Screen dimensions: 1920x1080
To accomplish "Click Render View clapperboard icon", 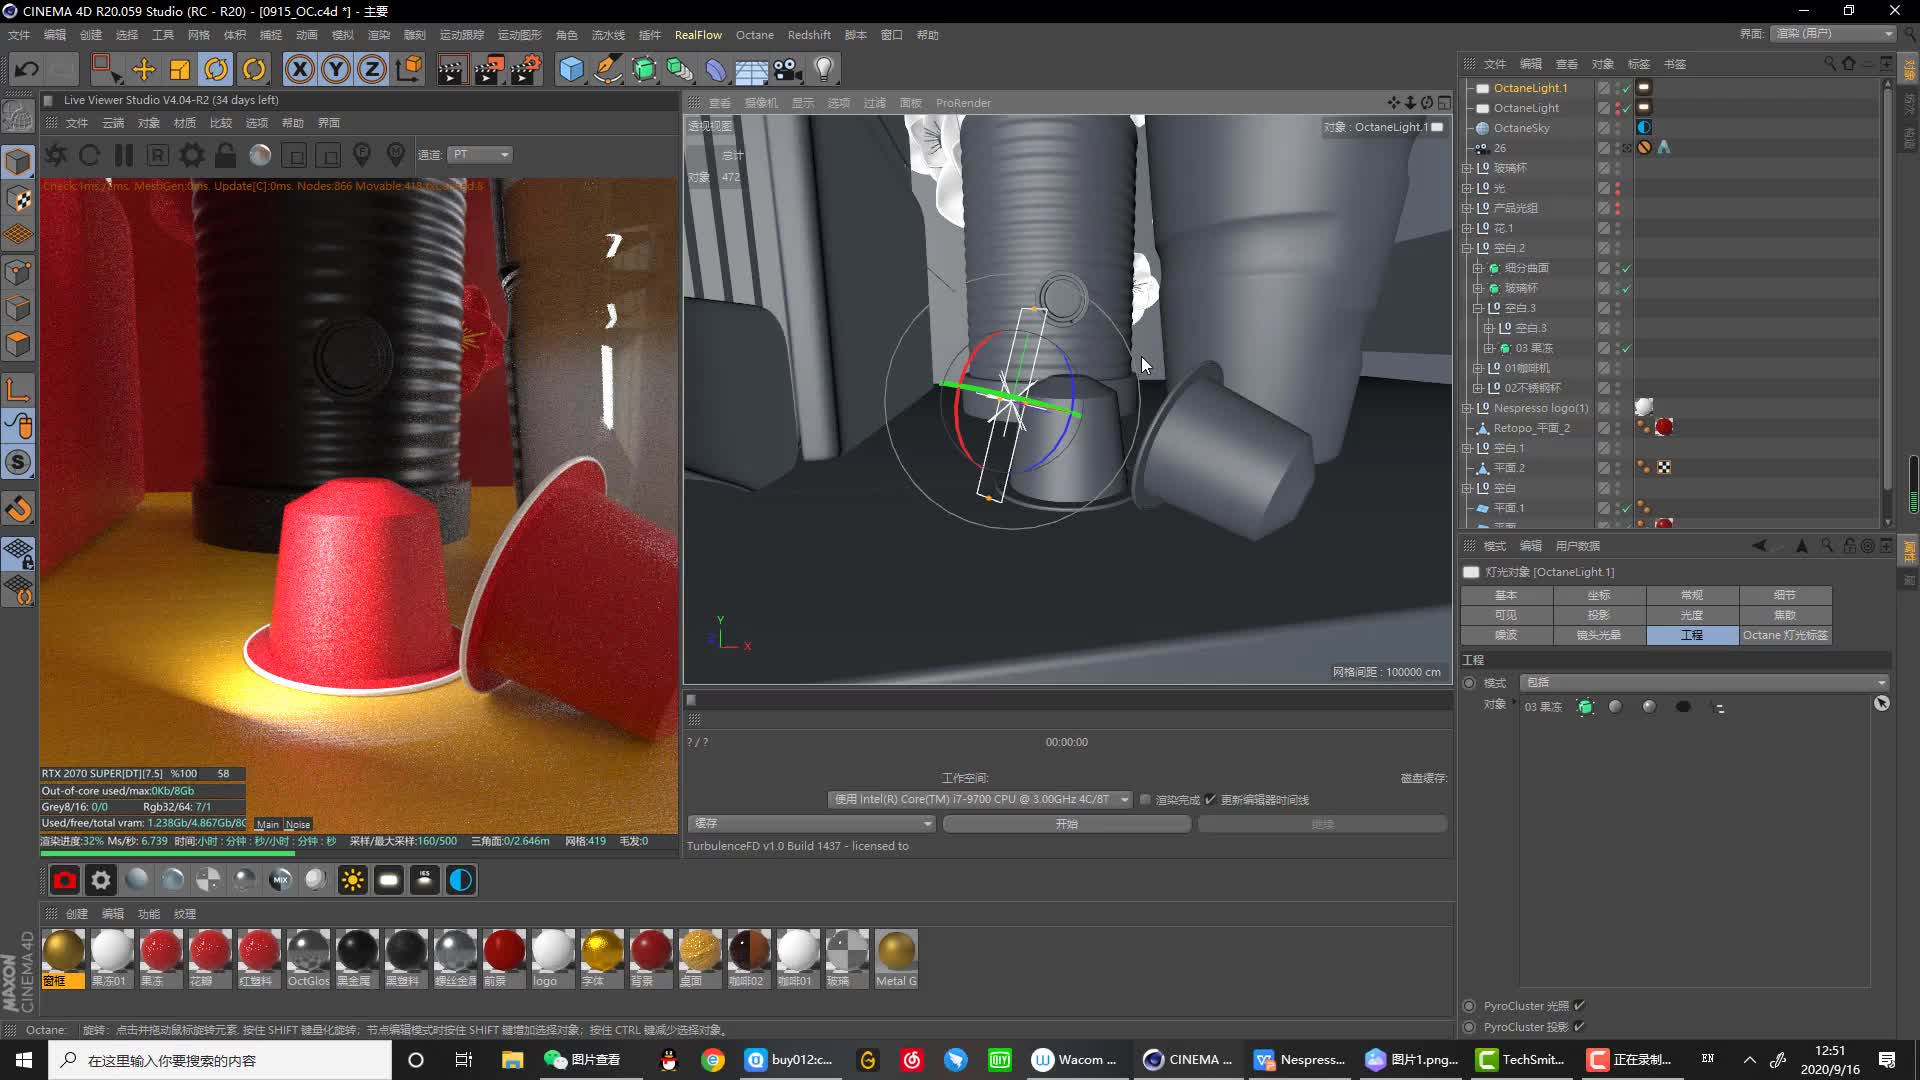I will point(451,69).
